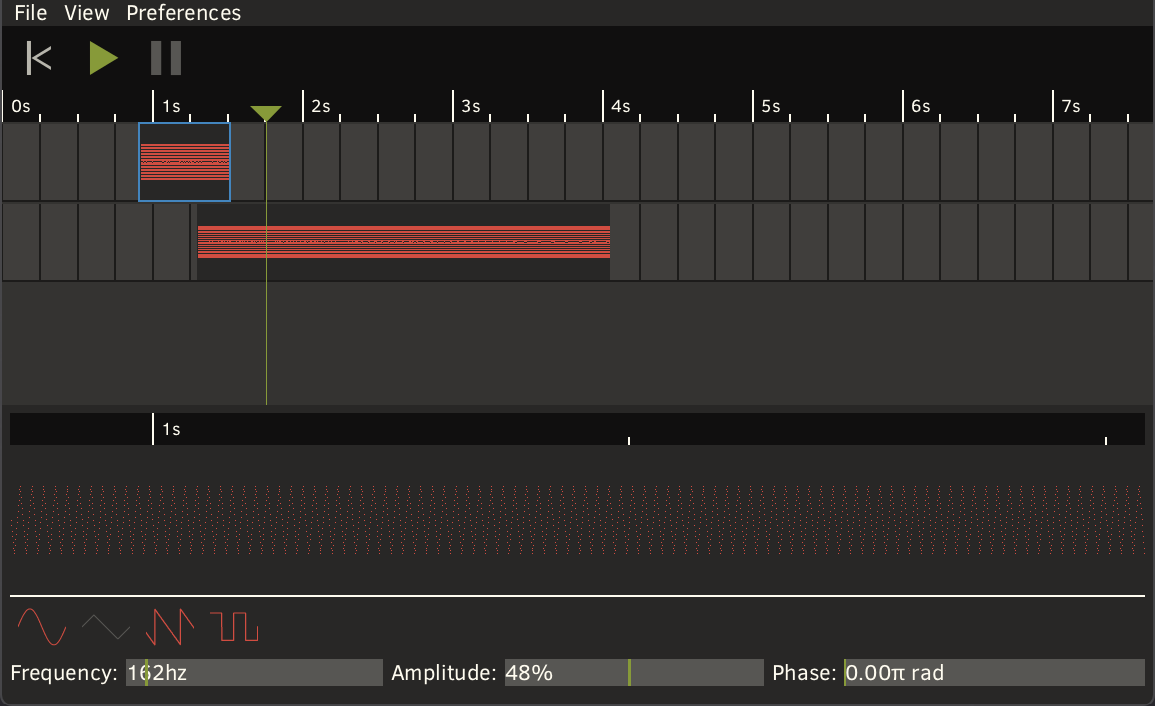Viewport: 1155px width, 706px height.
Task: Select the square wave shape
Action: point(234,627)
